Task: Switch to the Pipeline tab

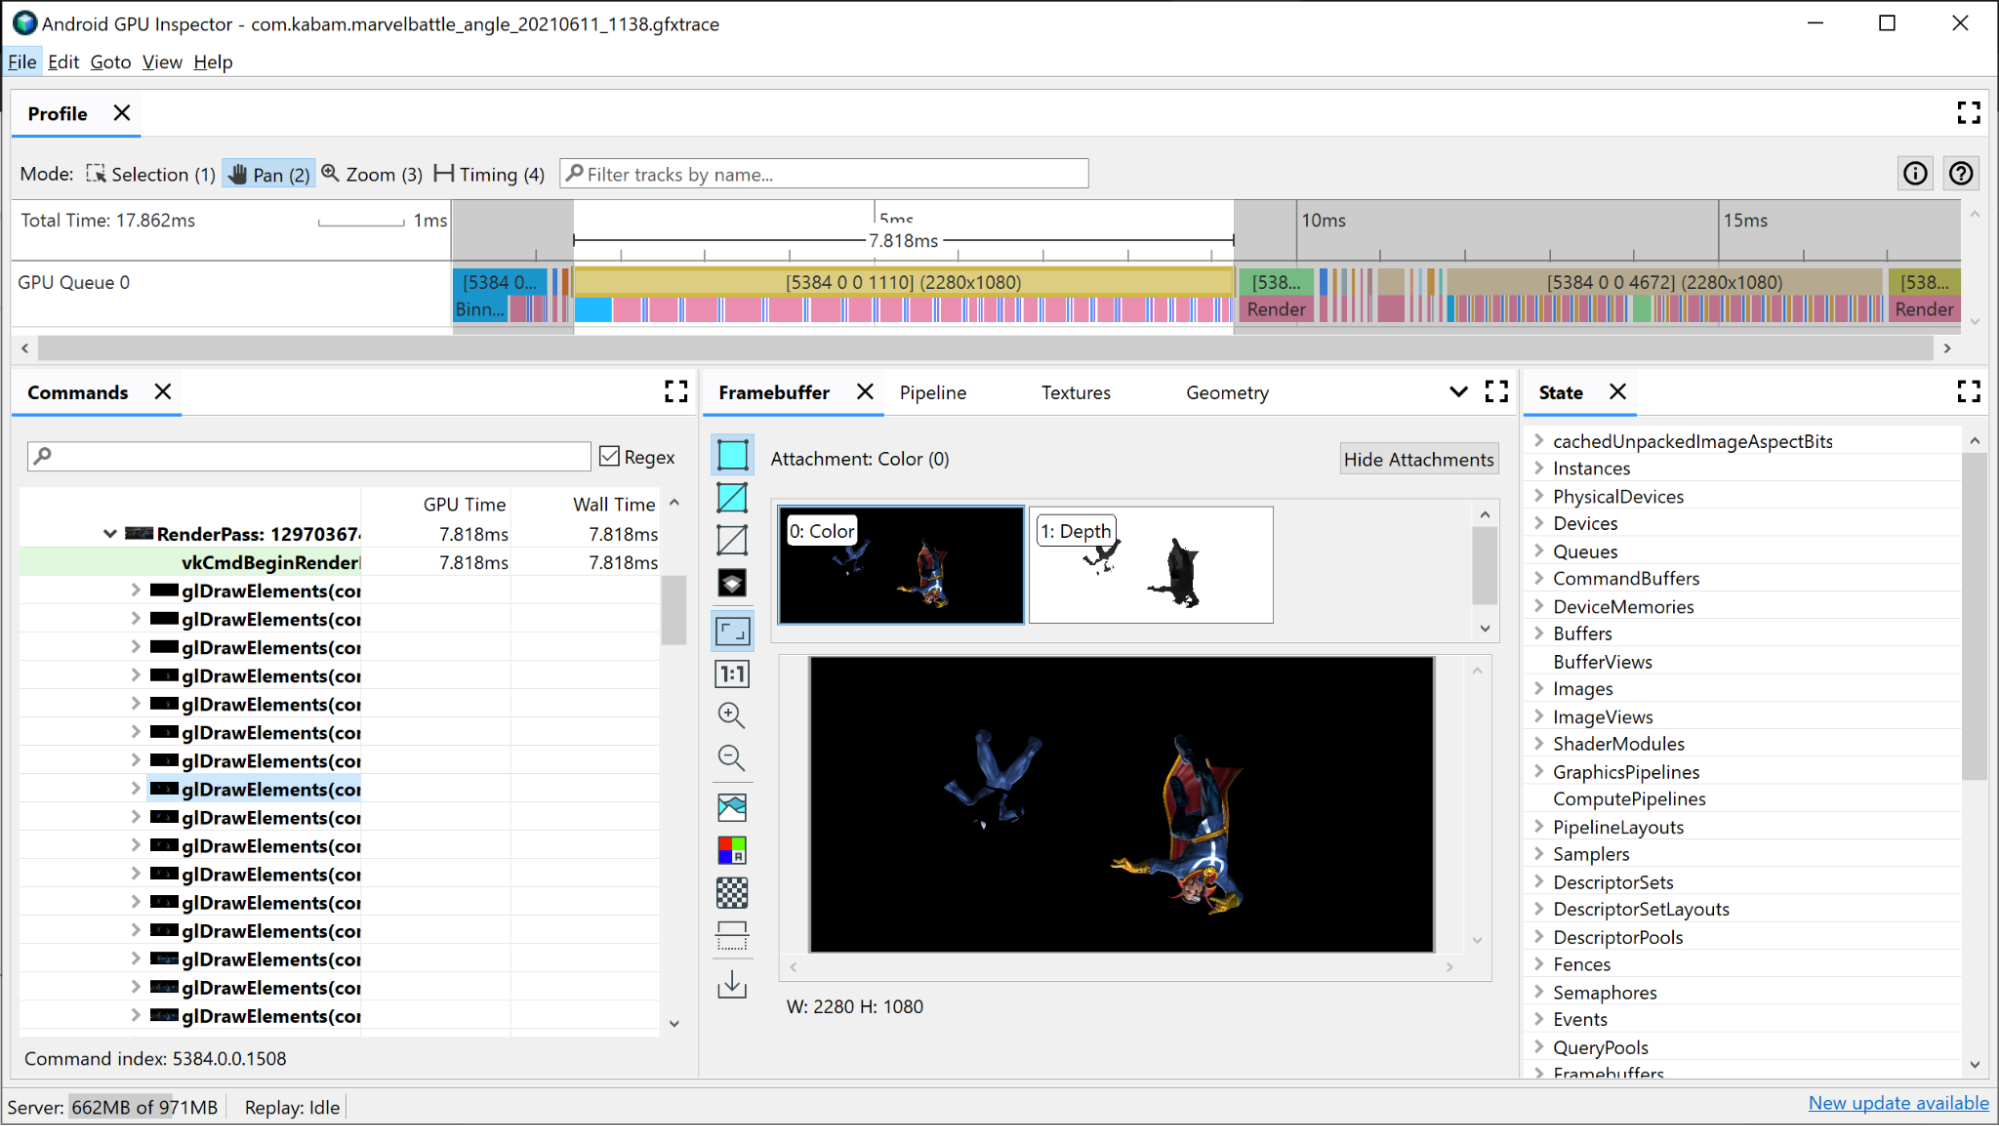Action: click(934, 393)
